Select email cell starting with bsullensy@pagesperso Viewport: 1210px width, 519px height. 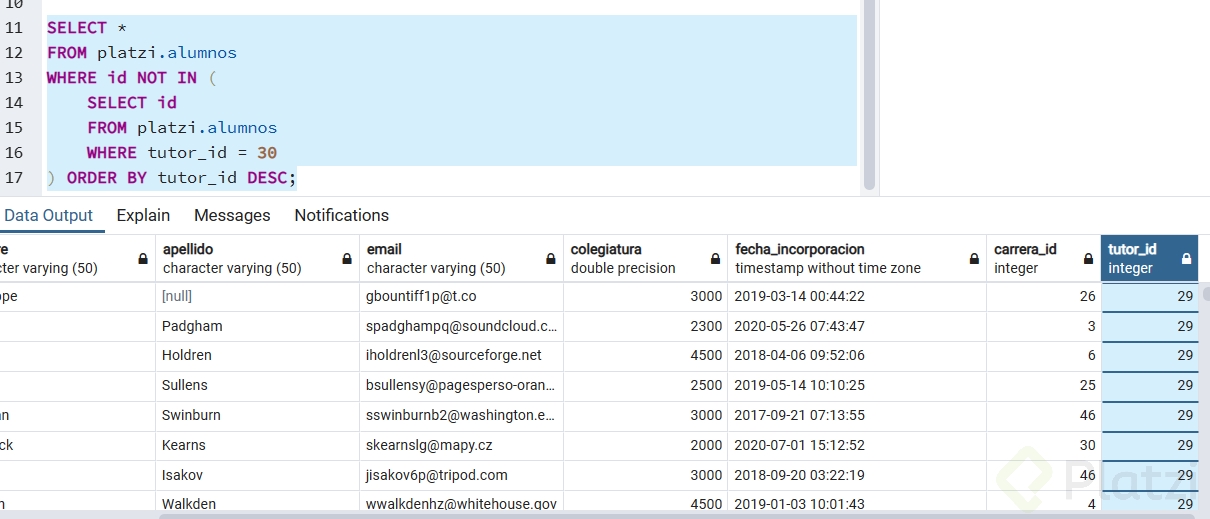tap(462, 386)
